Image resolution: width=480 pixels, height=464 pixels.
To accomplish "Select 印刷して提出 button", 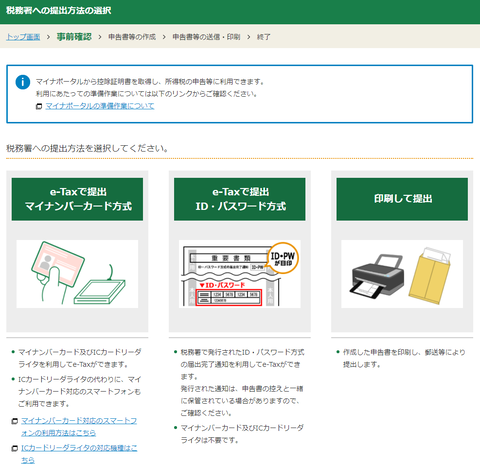I will [402, 199].
